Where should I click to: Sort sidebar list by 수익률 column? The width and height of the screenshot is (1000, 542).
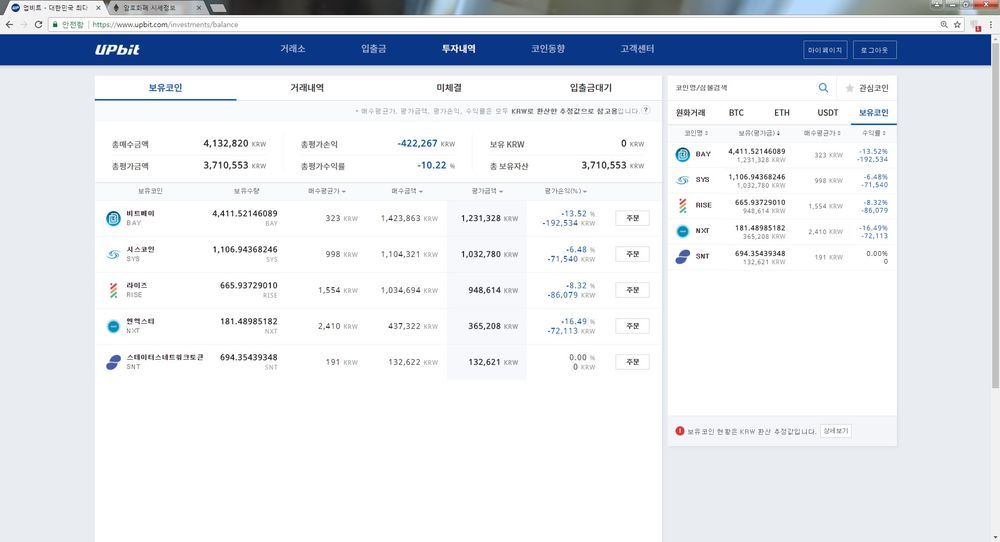pyautogui.click(x=872, y=132)
